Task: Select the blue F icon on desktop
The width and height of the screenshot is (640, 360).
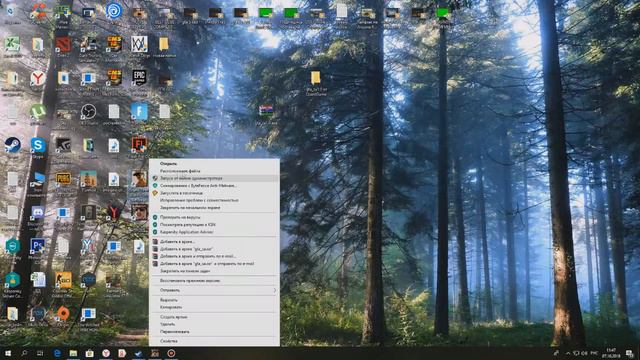Action: click(139, 111)
